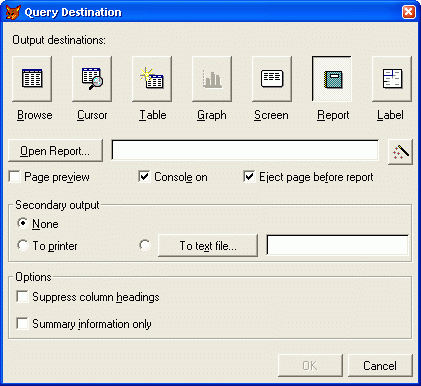Choose the Cursor output destination icon
Image resolution: width=421 pixels, height=386 pixels.
tap(92, 79)
